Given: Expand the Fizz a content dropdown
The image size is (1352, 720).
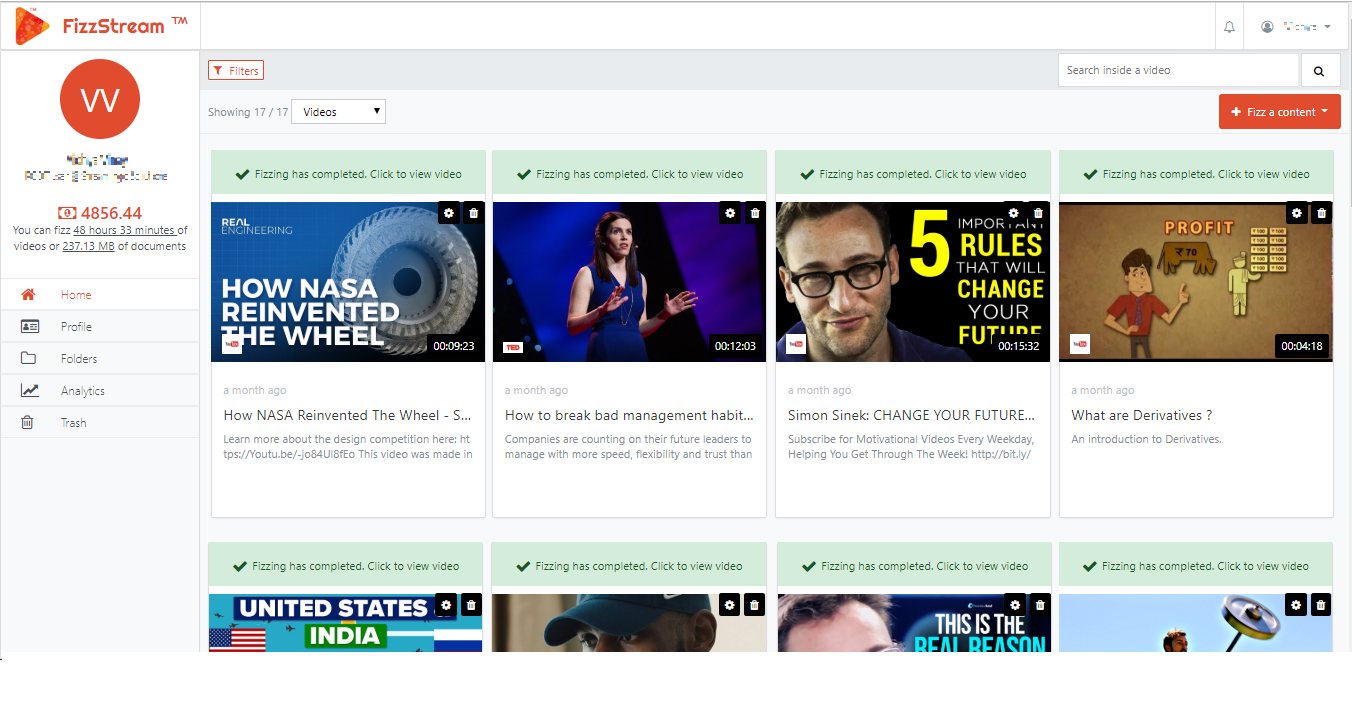Looking at the screenshot, I should [1279, 112].
